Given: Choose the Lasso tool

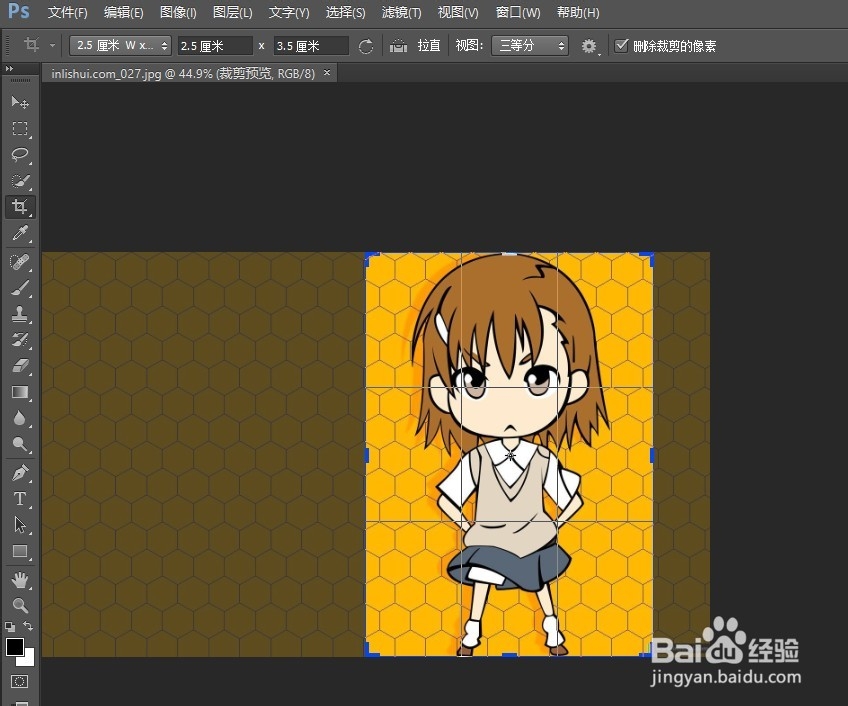Looking at the screenshot, I should [19, 155].
